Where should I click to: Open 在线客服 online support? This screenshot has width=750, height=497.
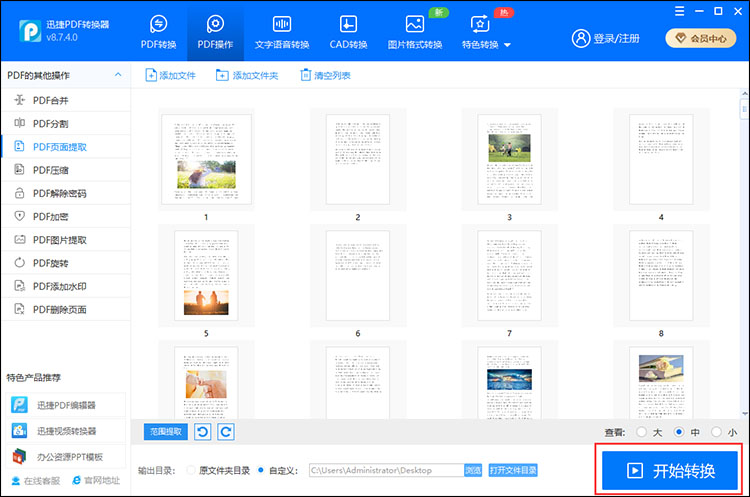tap(36, 480)
